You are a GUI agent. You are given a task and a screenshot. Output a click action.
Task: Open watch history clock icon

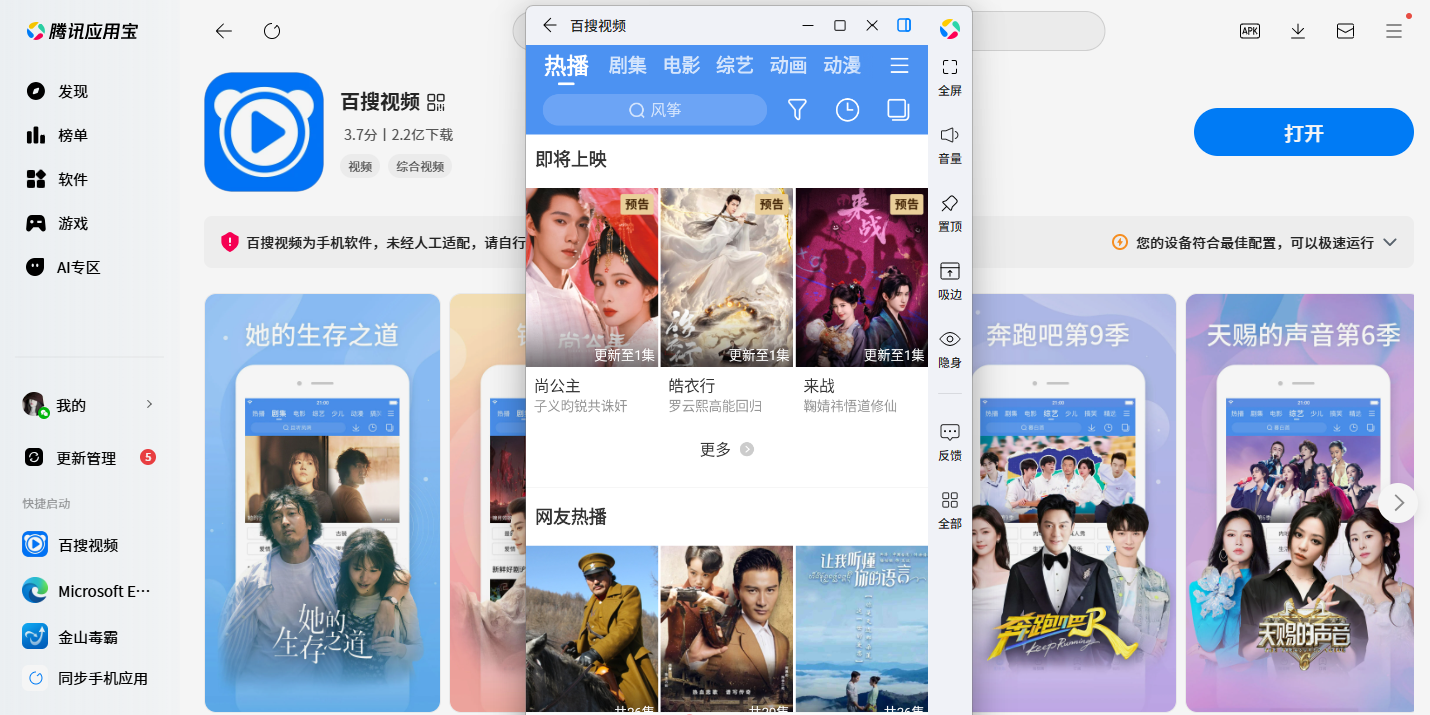(x=847, y=110)
